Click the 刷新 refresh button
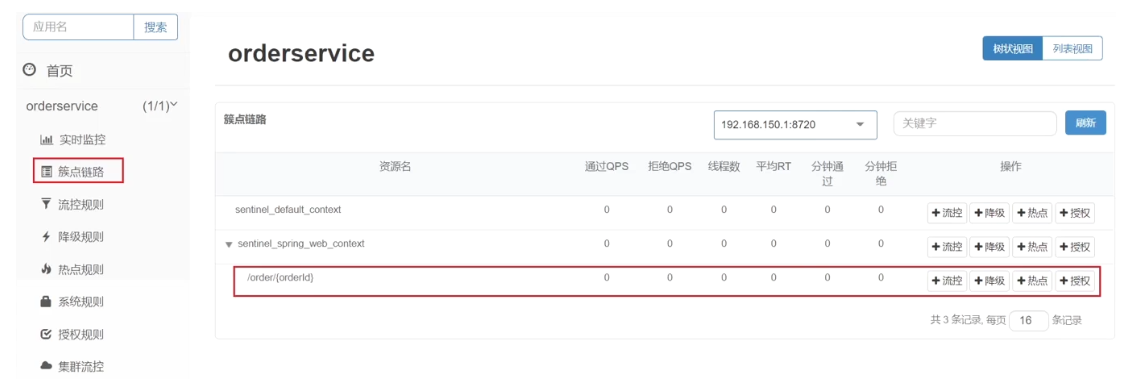The width and height of the screenshot is (1144, 388). pos(1086,123)
